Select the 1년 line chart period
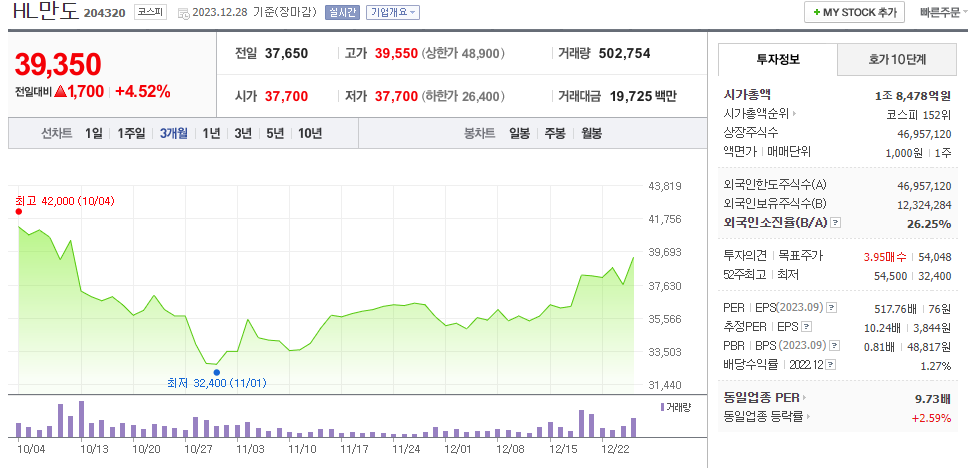Viewport: 976px width, 468px height. [x=212, y=133]
